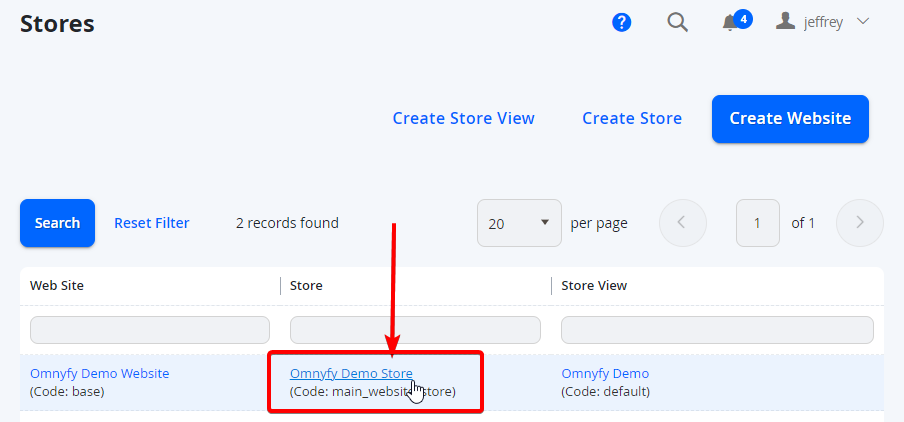Image resolution: width=904 pixels, height=422 pixels.
Task: Click the 'per page' label
Action: 599,223
